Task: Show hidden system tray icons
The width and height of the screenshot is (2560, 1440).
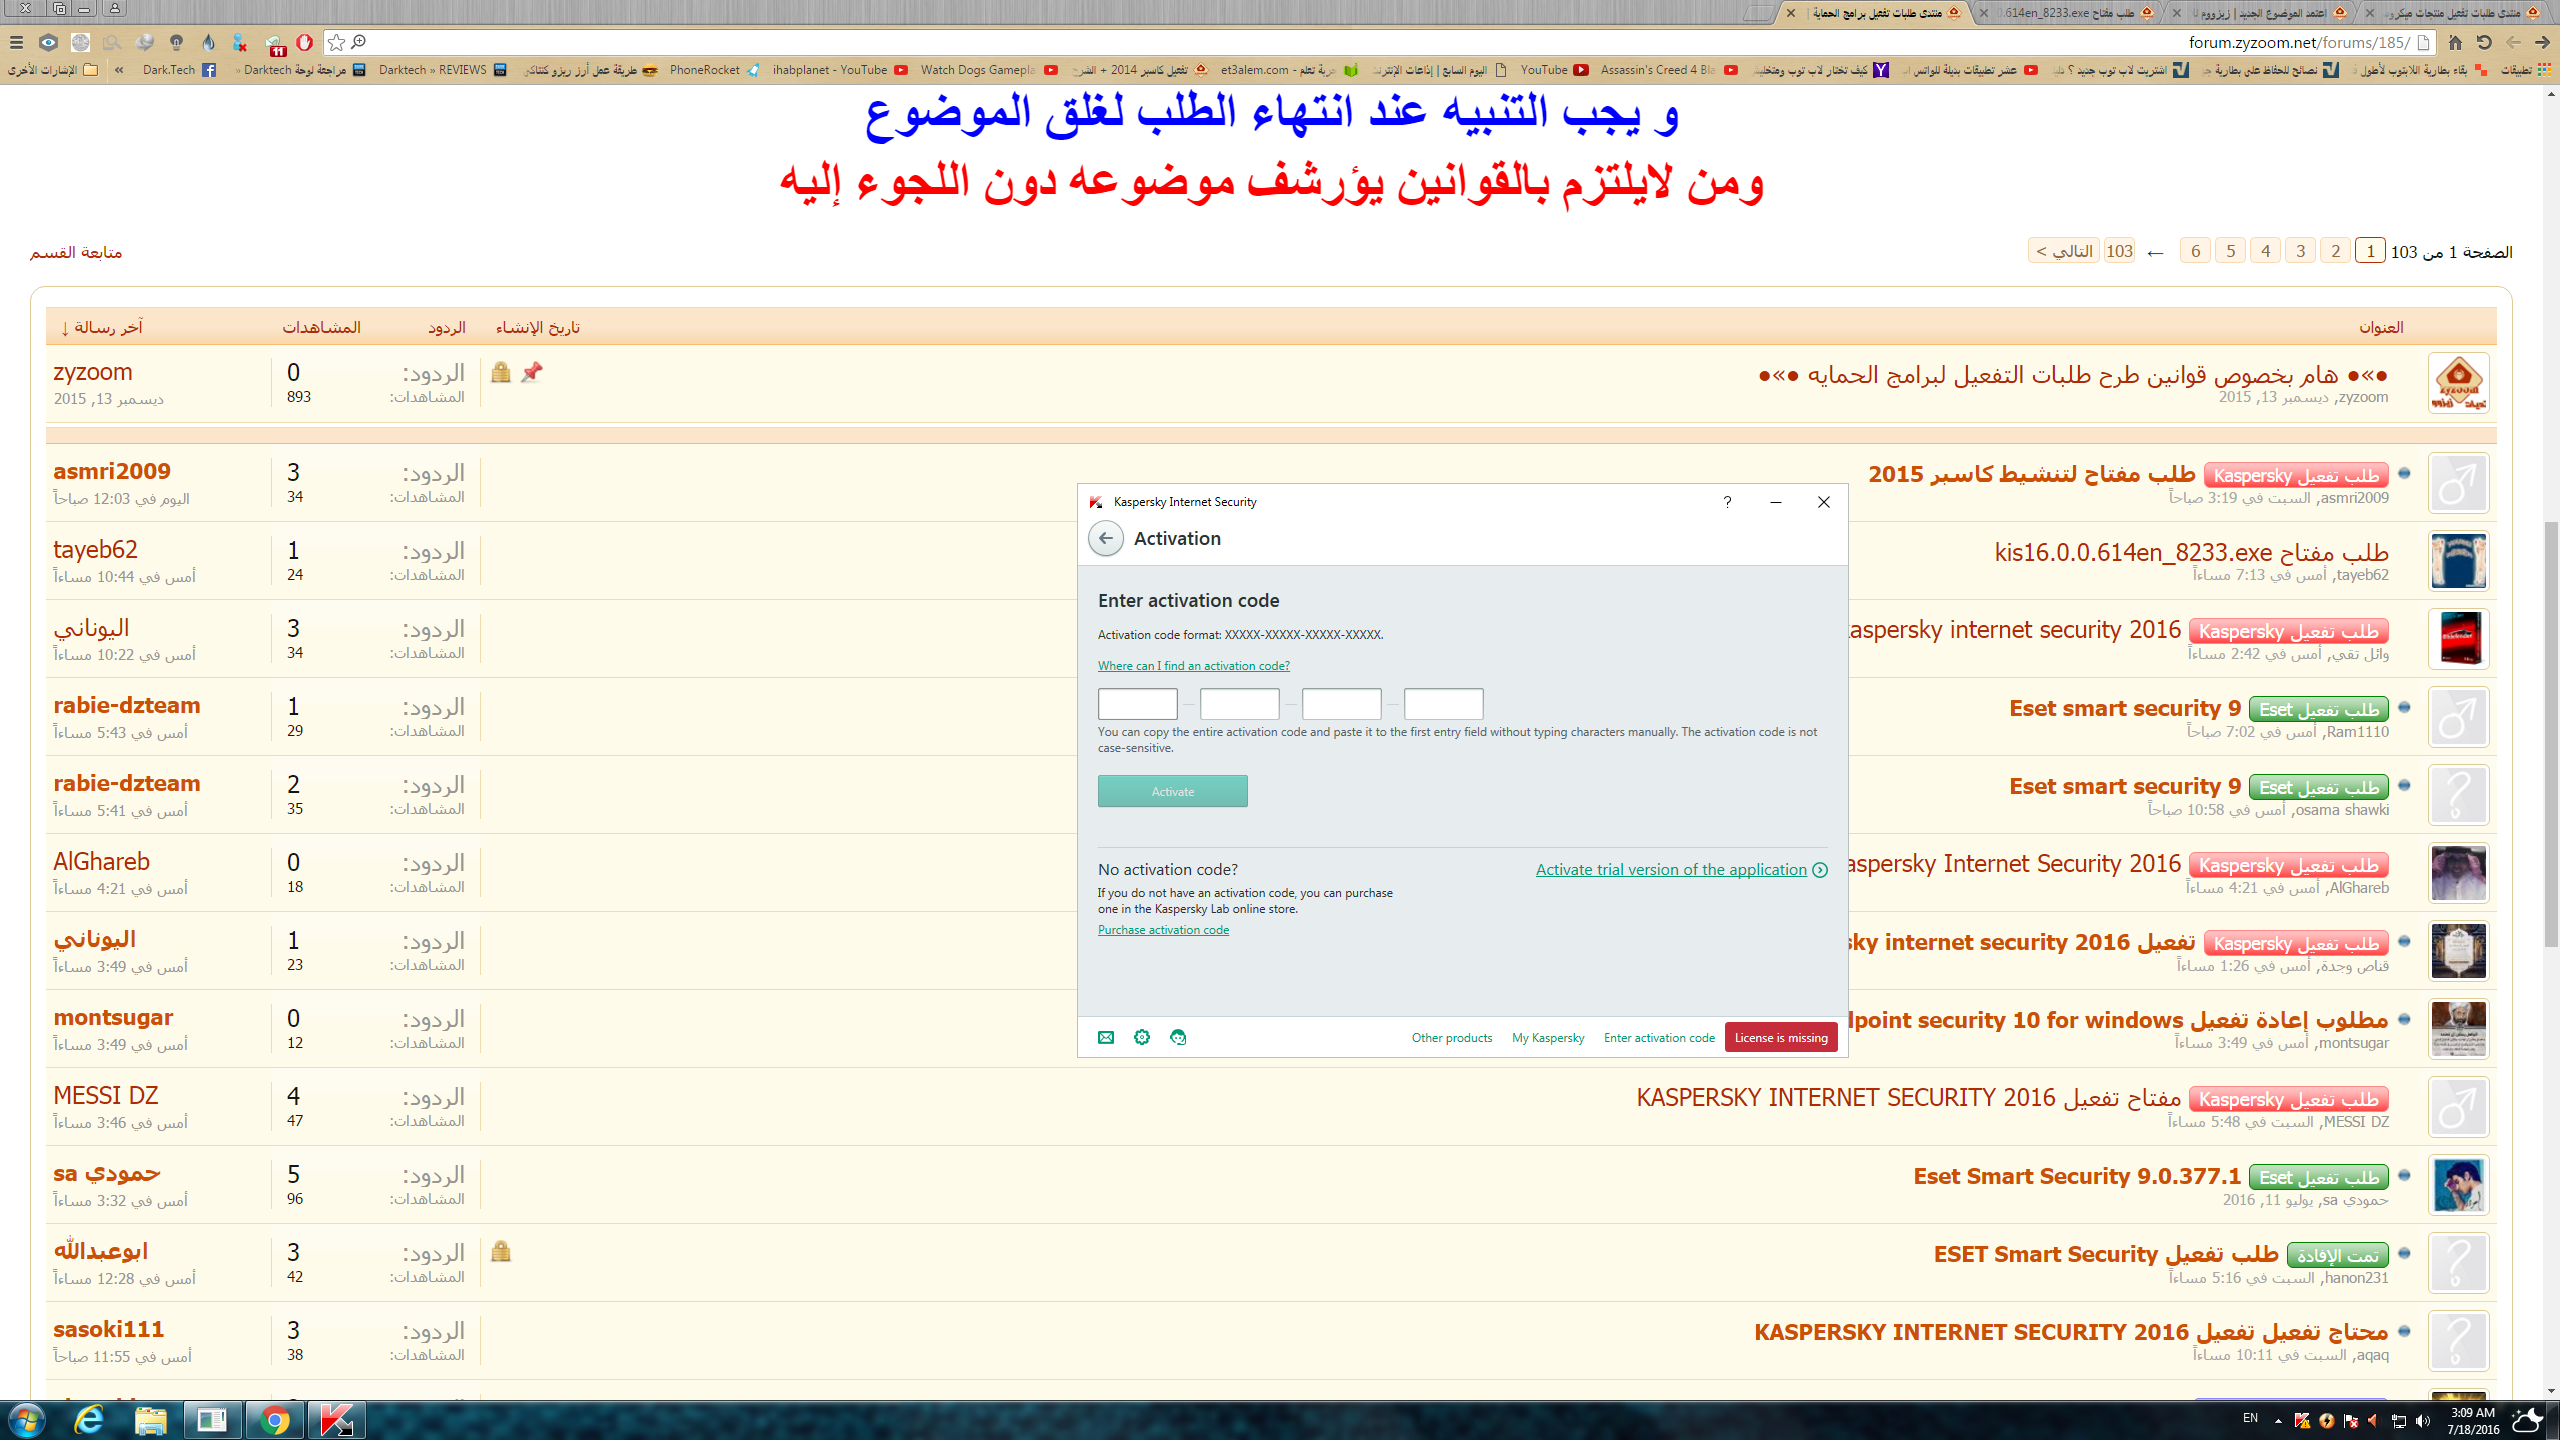Action: pos(2278,1421)
